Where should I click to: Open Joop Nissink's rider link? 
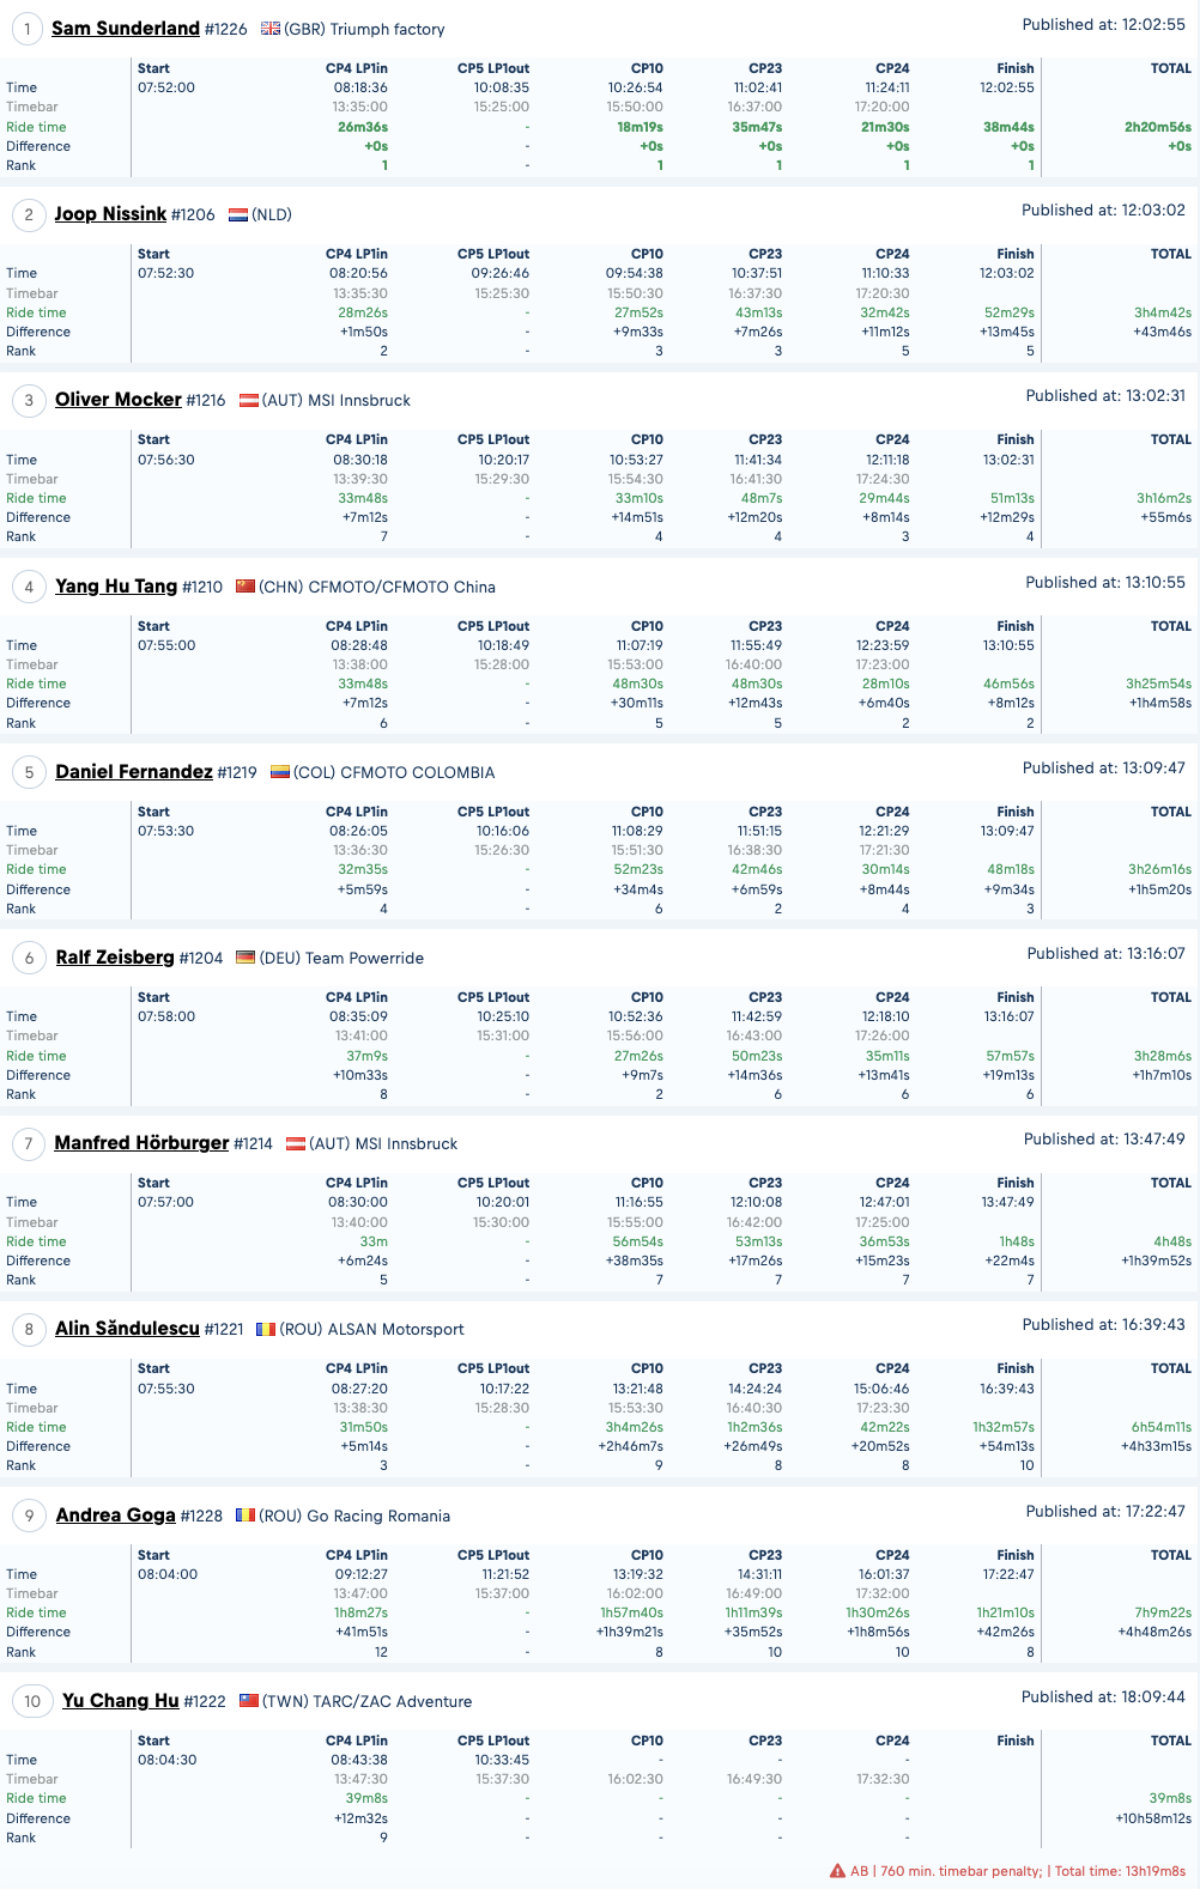point(110,214)
